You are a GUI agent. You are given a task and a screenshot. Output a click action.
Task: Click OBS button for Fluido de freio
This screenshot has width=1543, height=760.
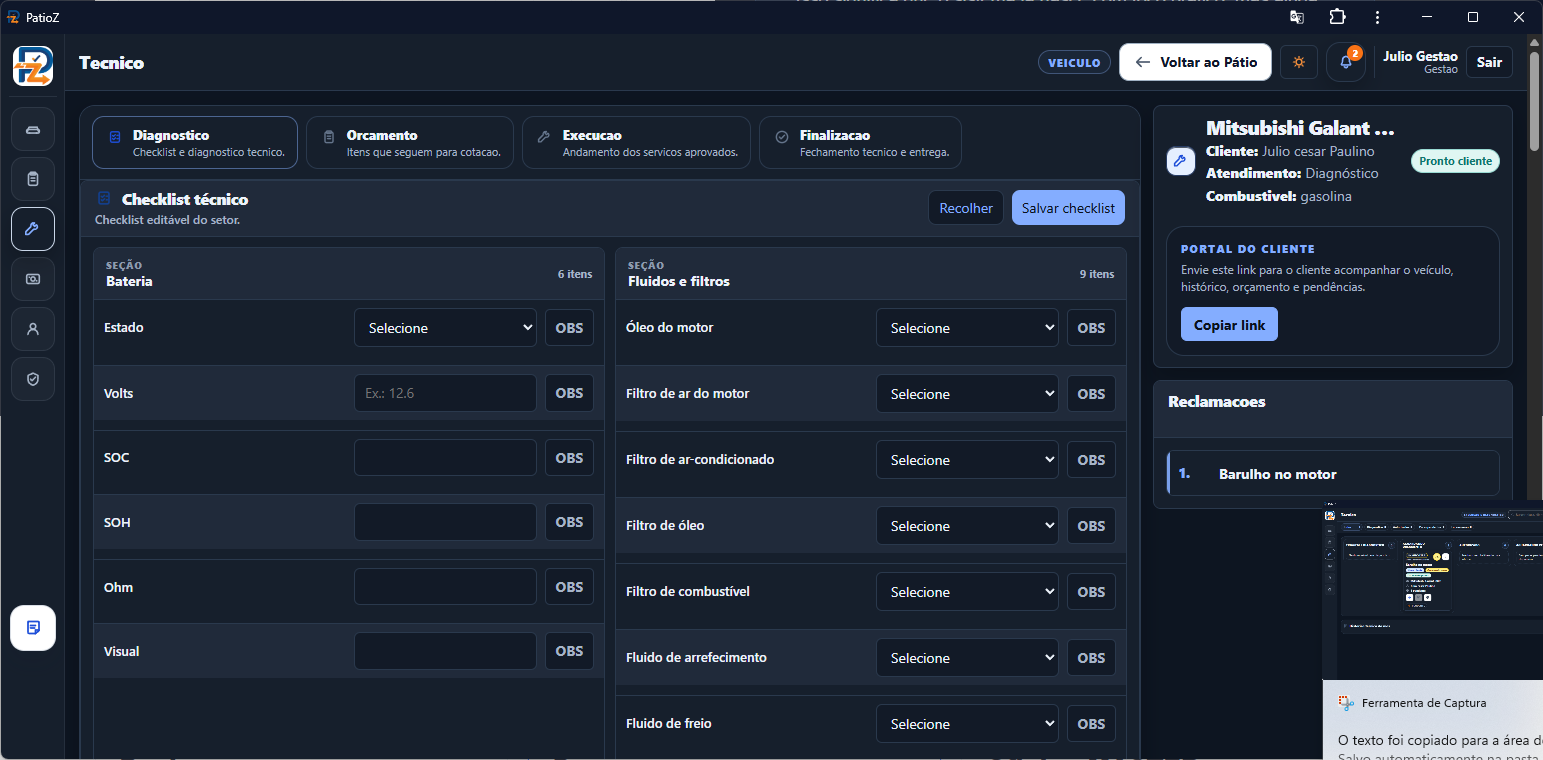[x=1091, y=724]
